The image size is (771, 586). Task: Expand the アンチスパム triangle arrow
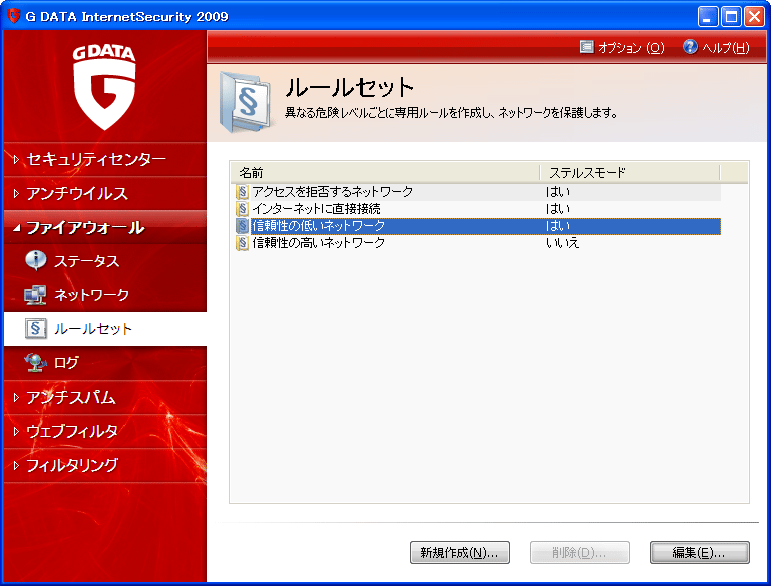click(16, 397)
